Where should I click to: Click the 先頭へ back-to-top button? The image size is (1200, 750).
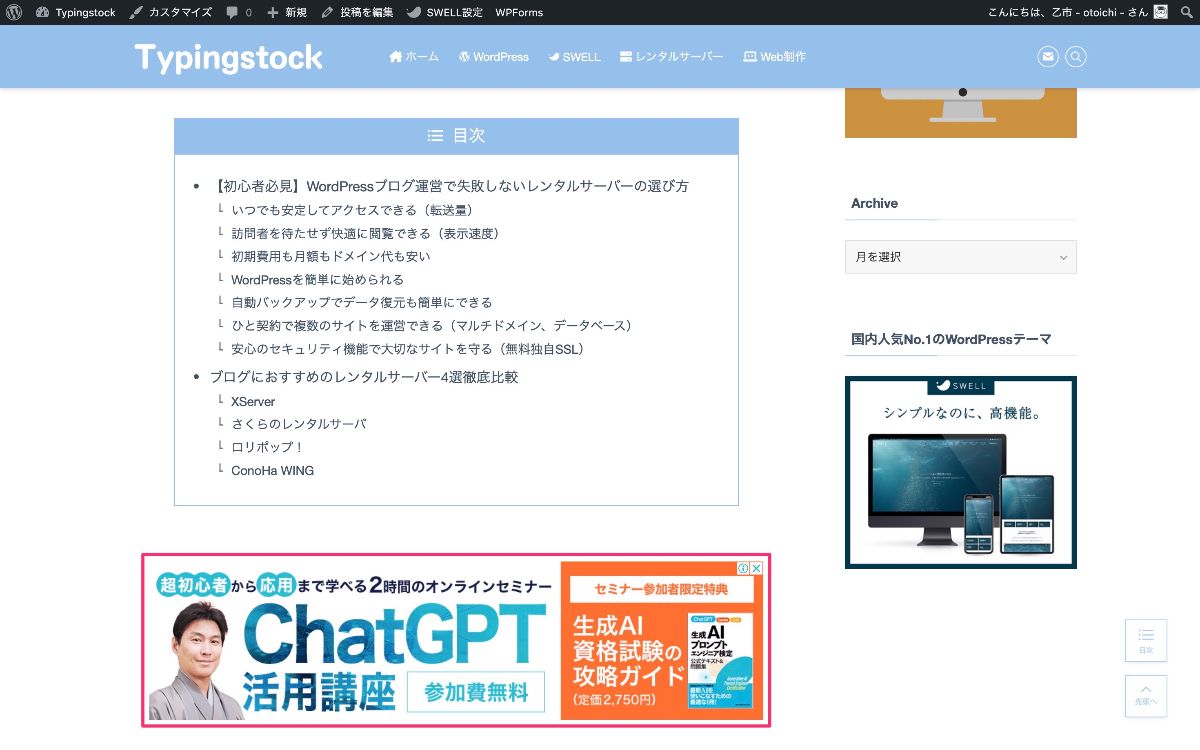click(x=1146, y=696)
